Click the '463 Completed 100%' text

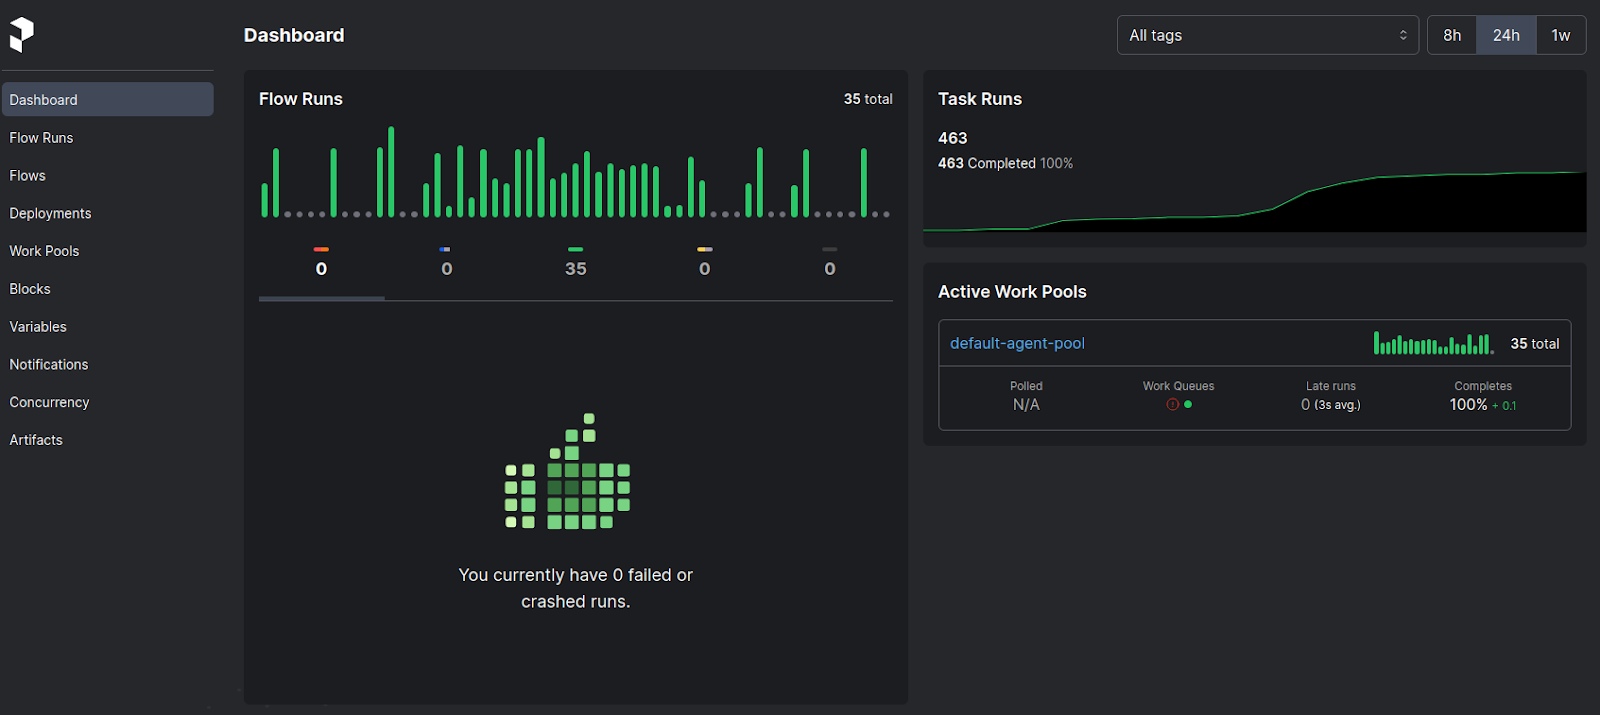click(1005, 163)
